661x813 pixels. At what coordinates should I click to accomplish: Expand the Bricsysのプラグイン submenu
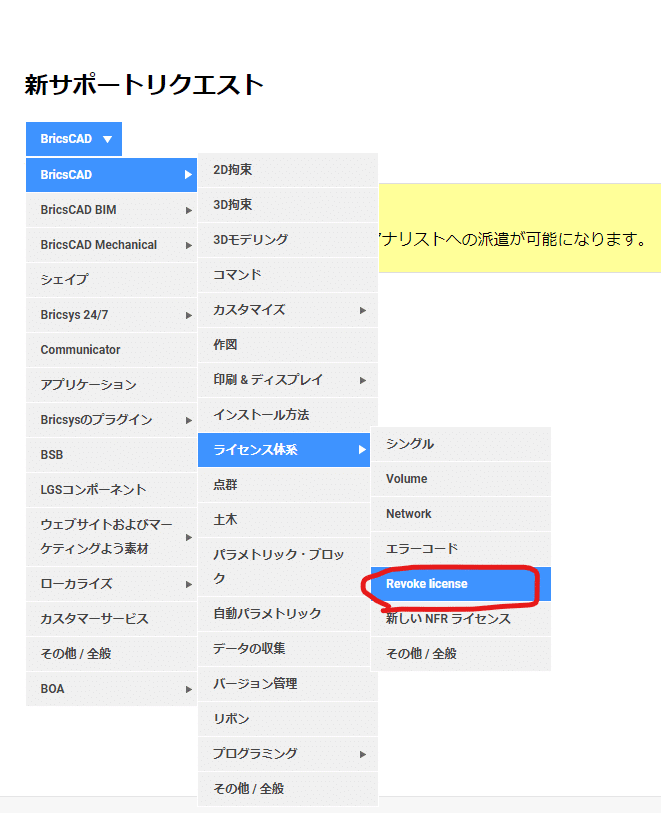(111, 420)
